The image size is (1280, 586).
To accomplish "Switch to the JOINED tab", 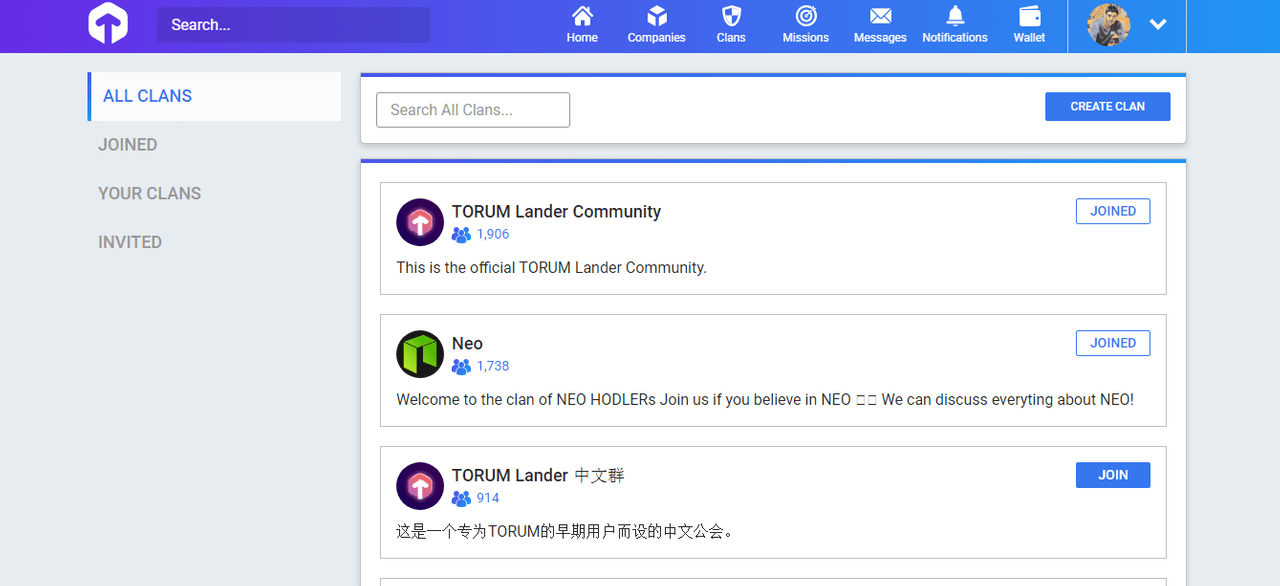I will (x=127, y=145).
